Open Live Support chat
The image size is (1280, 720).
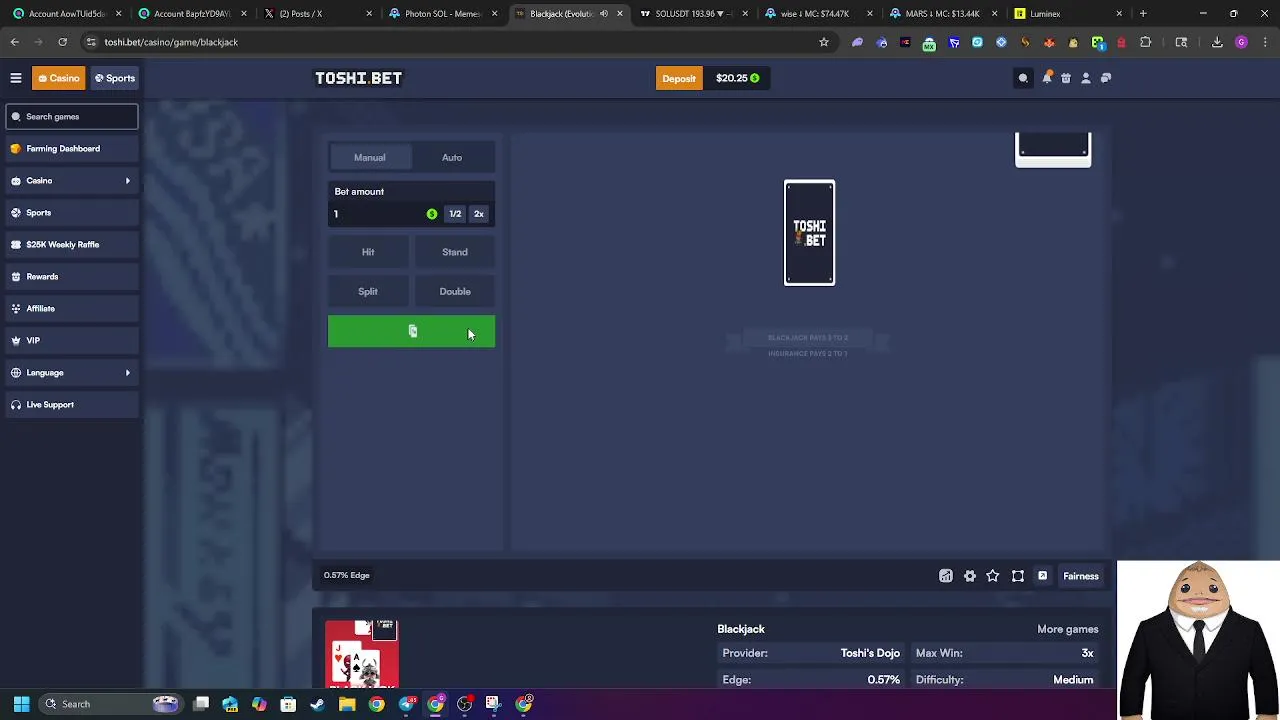[70, 405]
